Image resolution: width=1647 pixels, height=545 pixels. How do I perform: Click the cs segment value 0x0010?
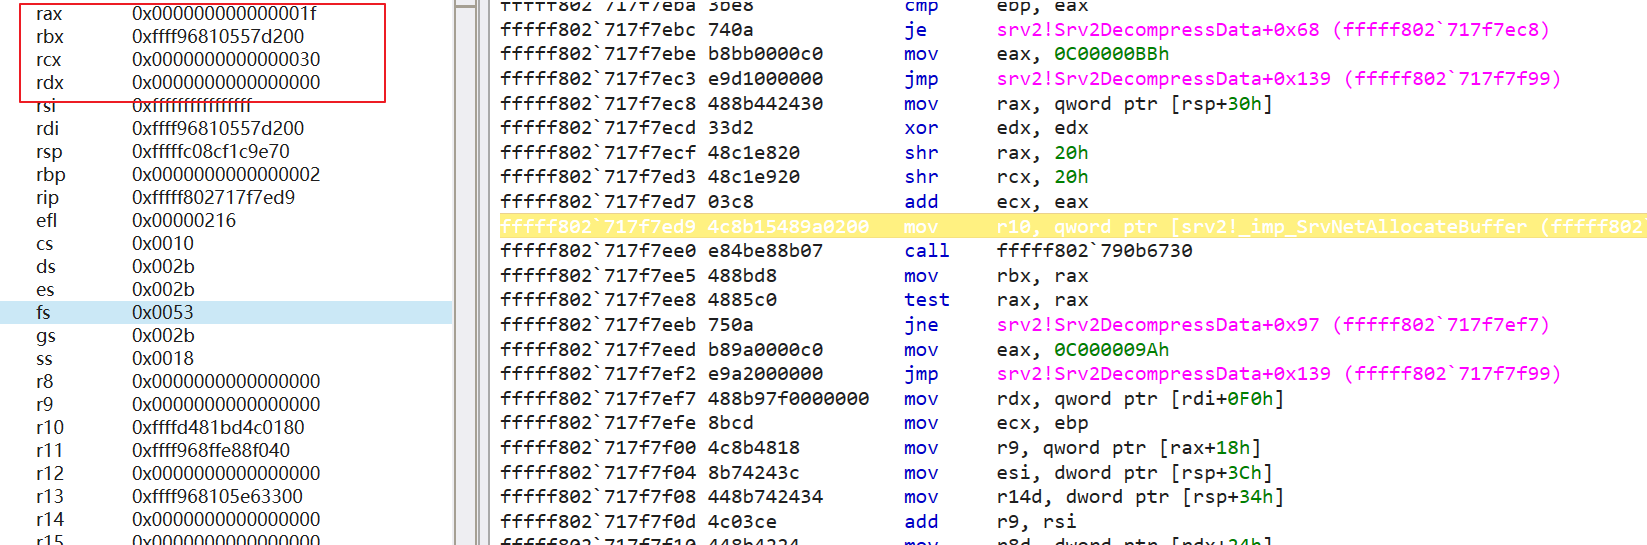tap(163, 243)
